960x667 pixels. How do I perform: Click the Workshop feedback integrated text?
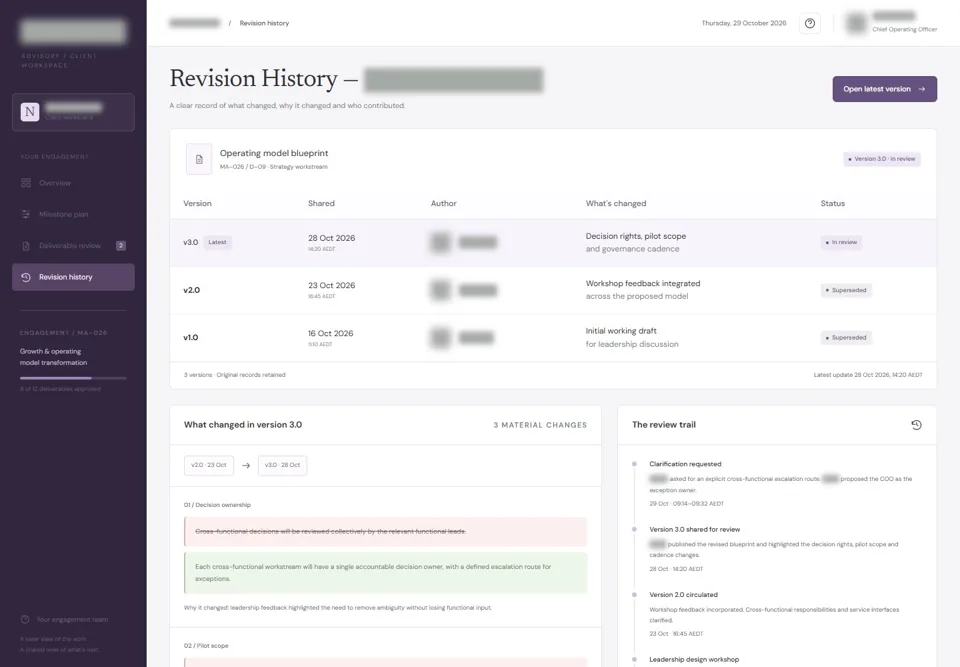click(643, 284)
